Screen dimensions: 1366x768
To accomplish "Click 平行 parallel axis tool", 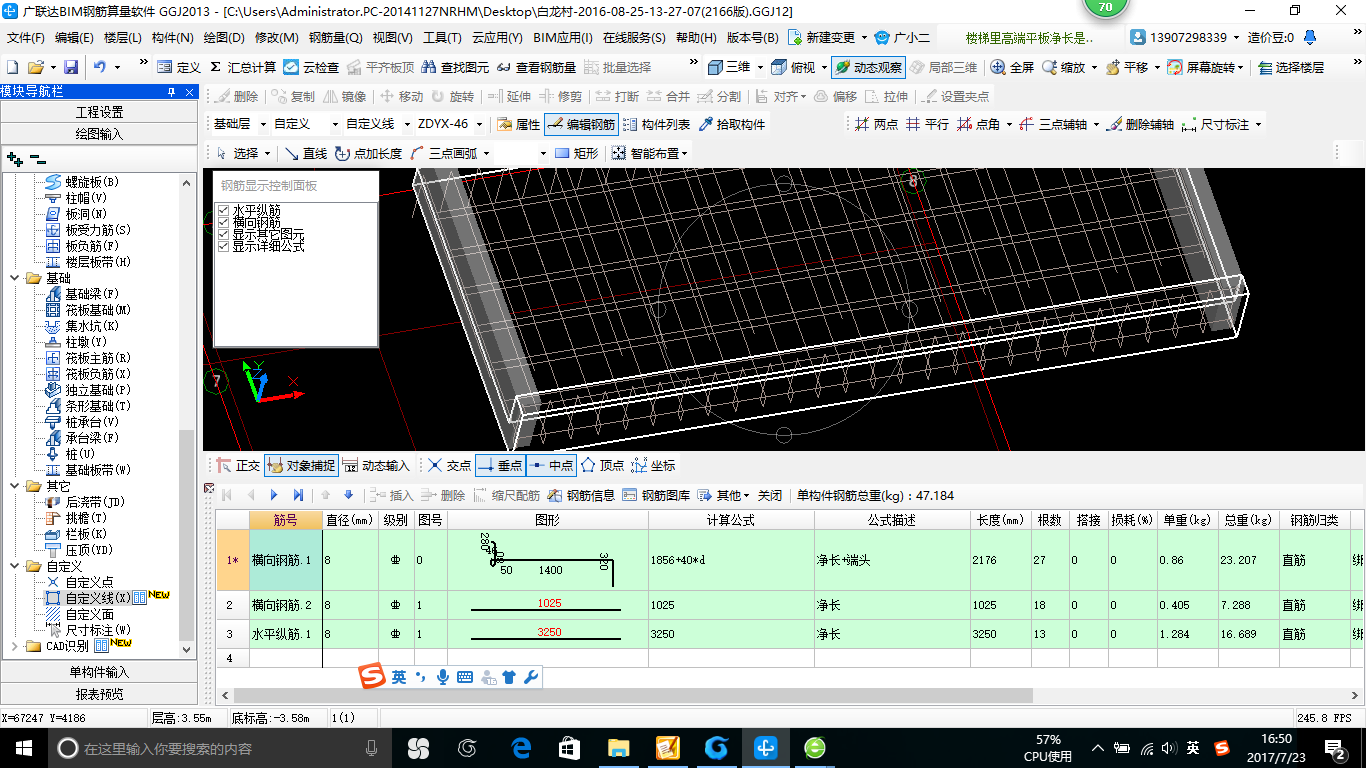I will (x=927, y=125).
